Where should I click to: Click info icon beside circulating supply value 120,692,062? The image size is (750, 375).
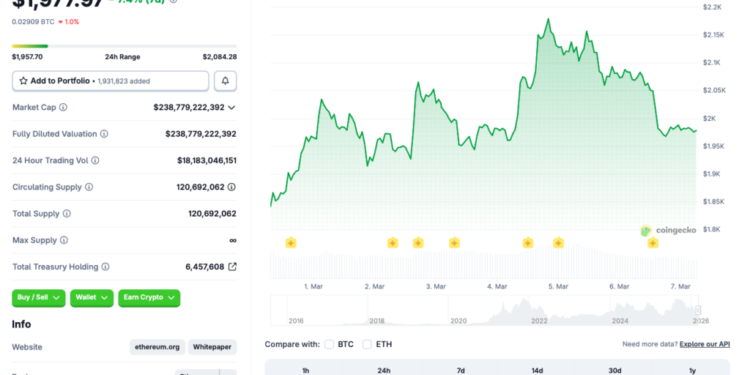[x=232, y=187]
